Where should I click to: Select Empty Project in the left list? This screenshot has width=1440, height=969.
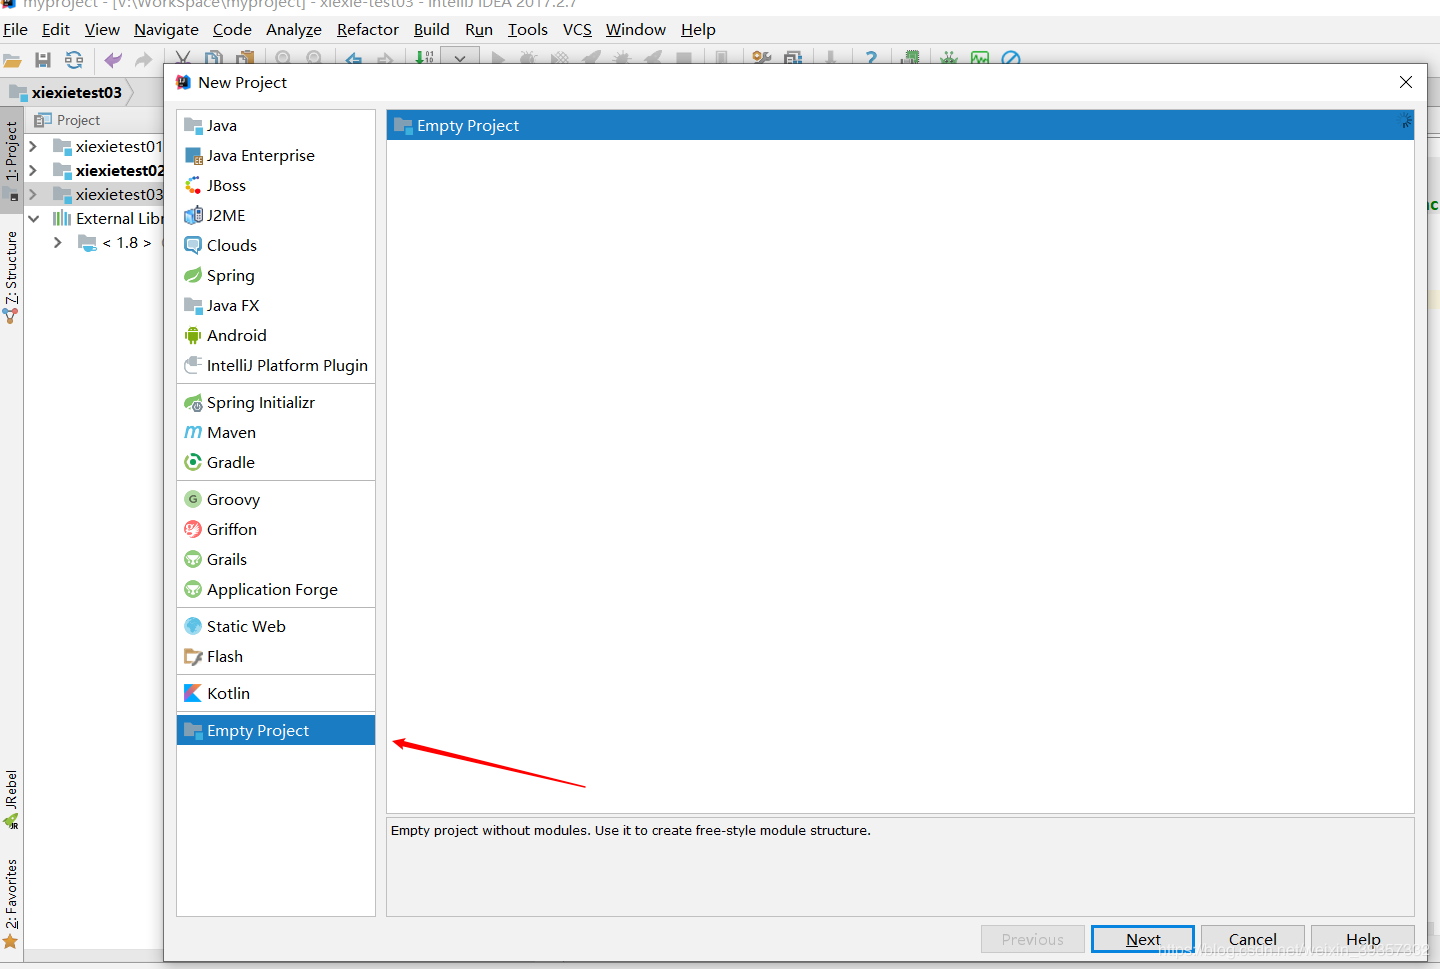[258, 730]
